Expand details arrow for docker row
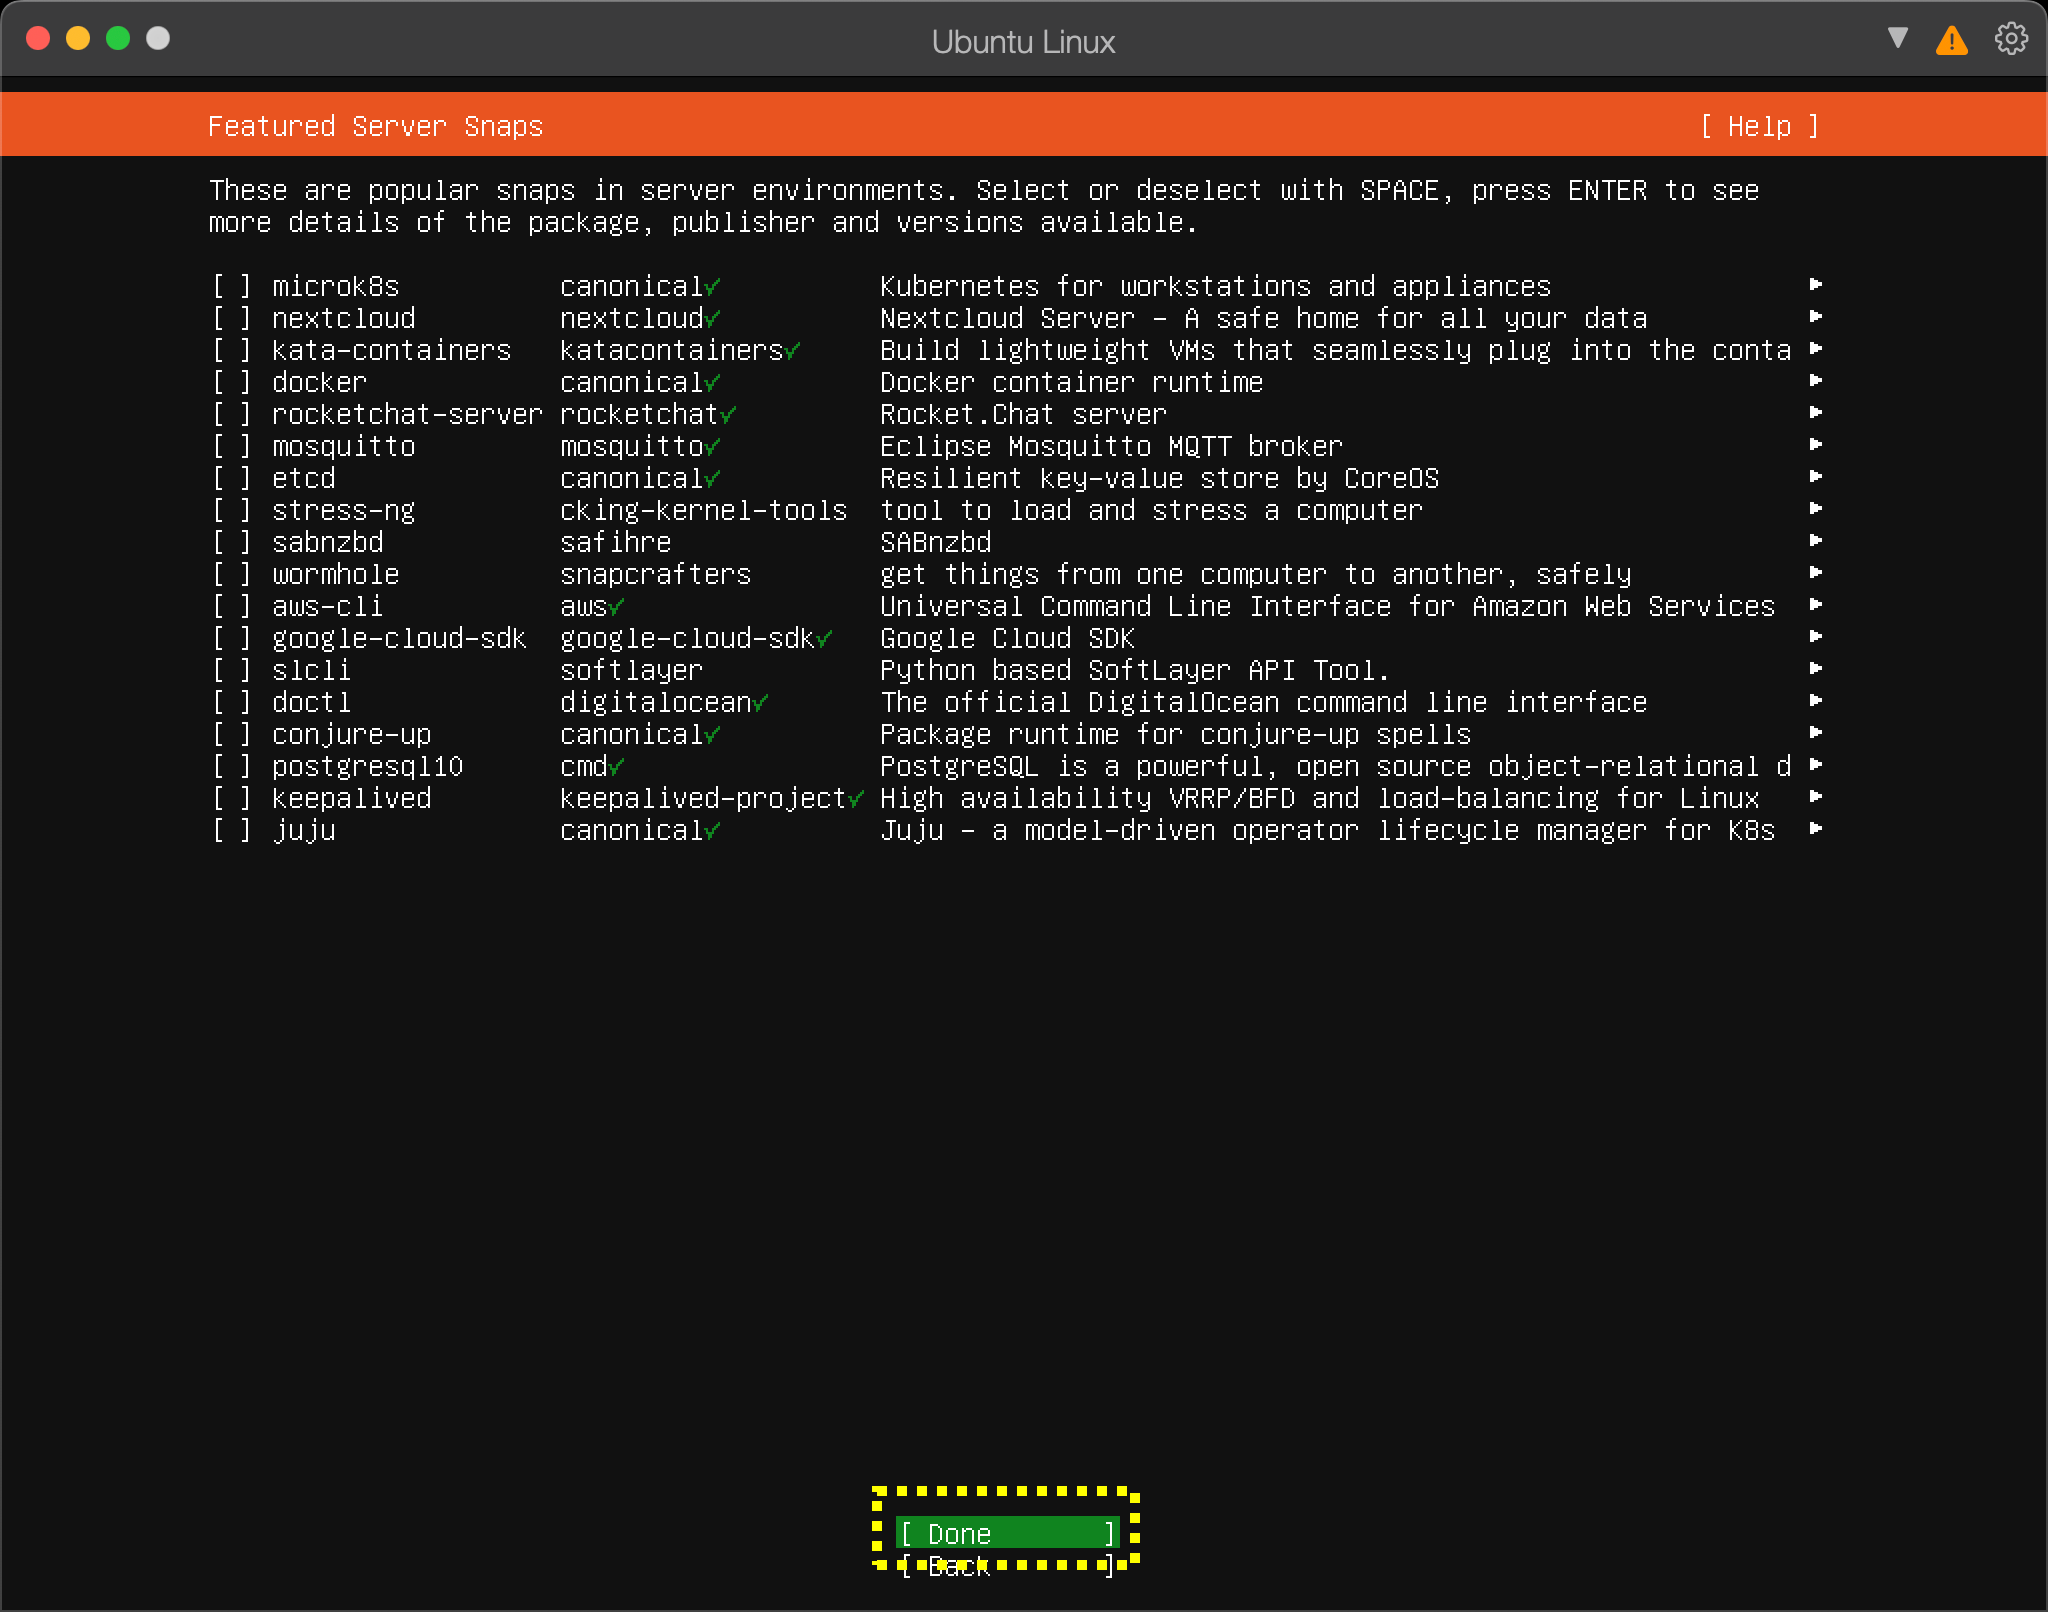This screenshot has width=2048, height=1612. [x=1816, y=381]
